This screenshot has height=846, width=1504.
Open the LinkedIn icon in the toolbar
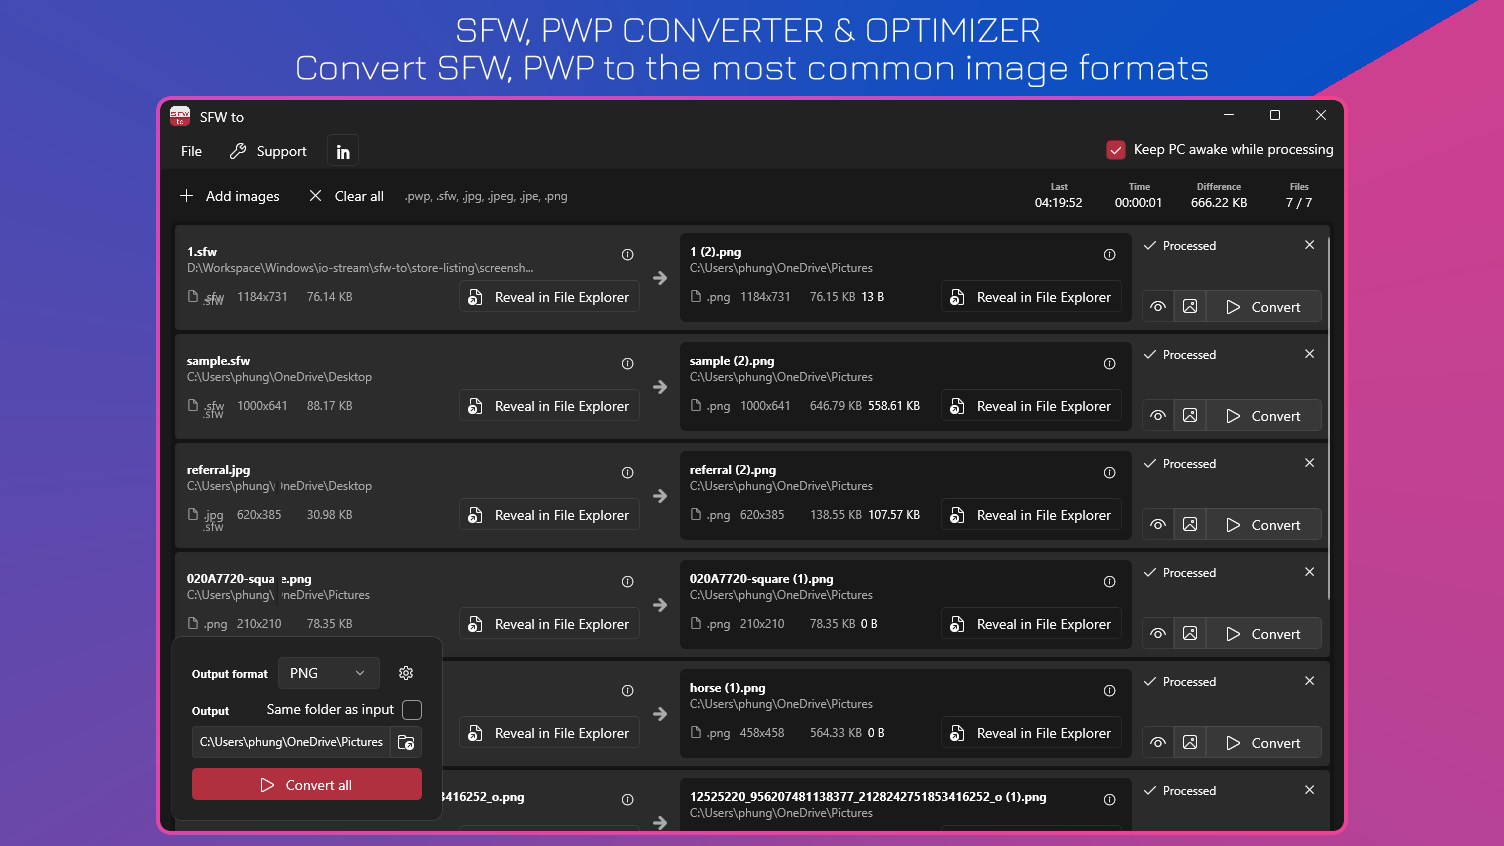343,150
